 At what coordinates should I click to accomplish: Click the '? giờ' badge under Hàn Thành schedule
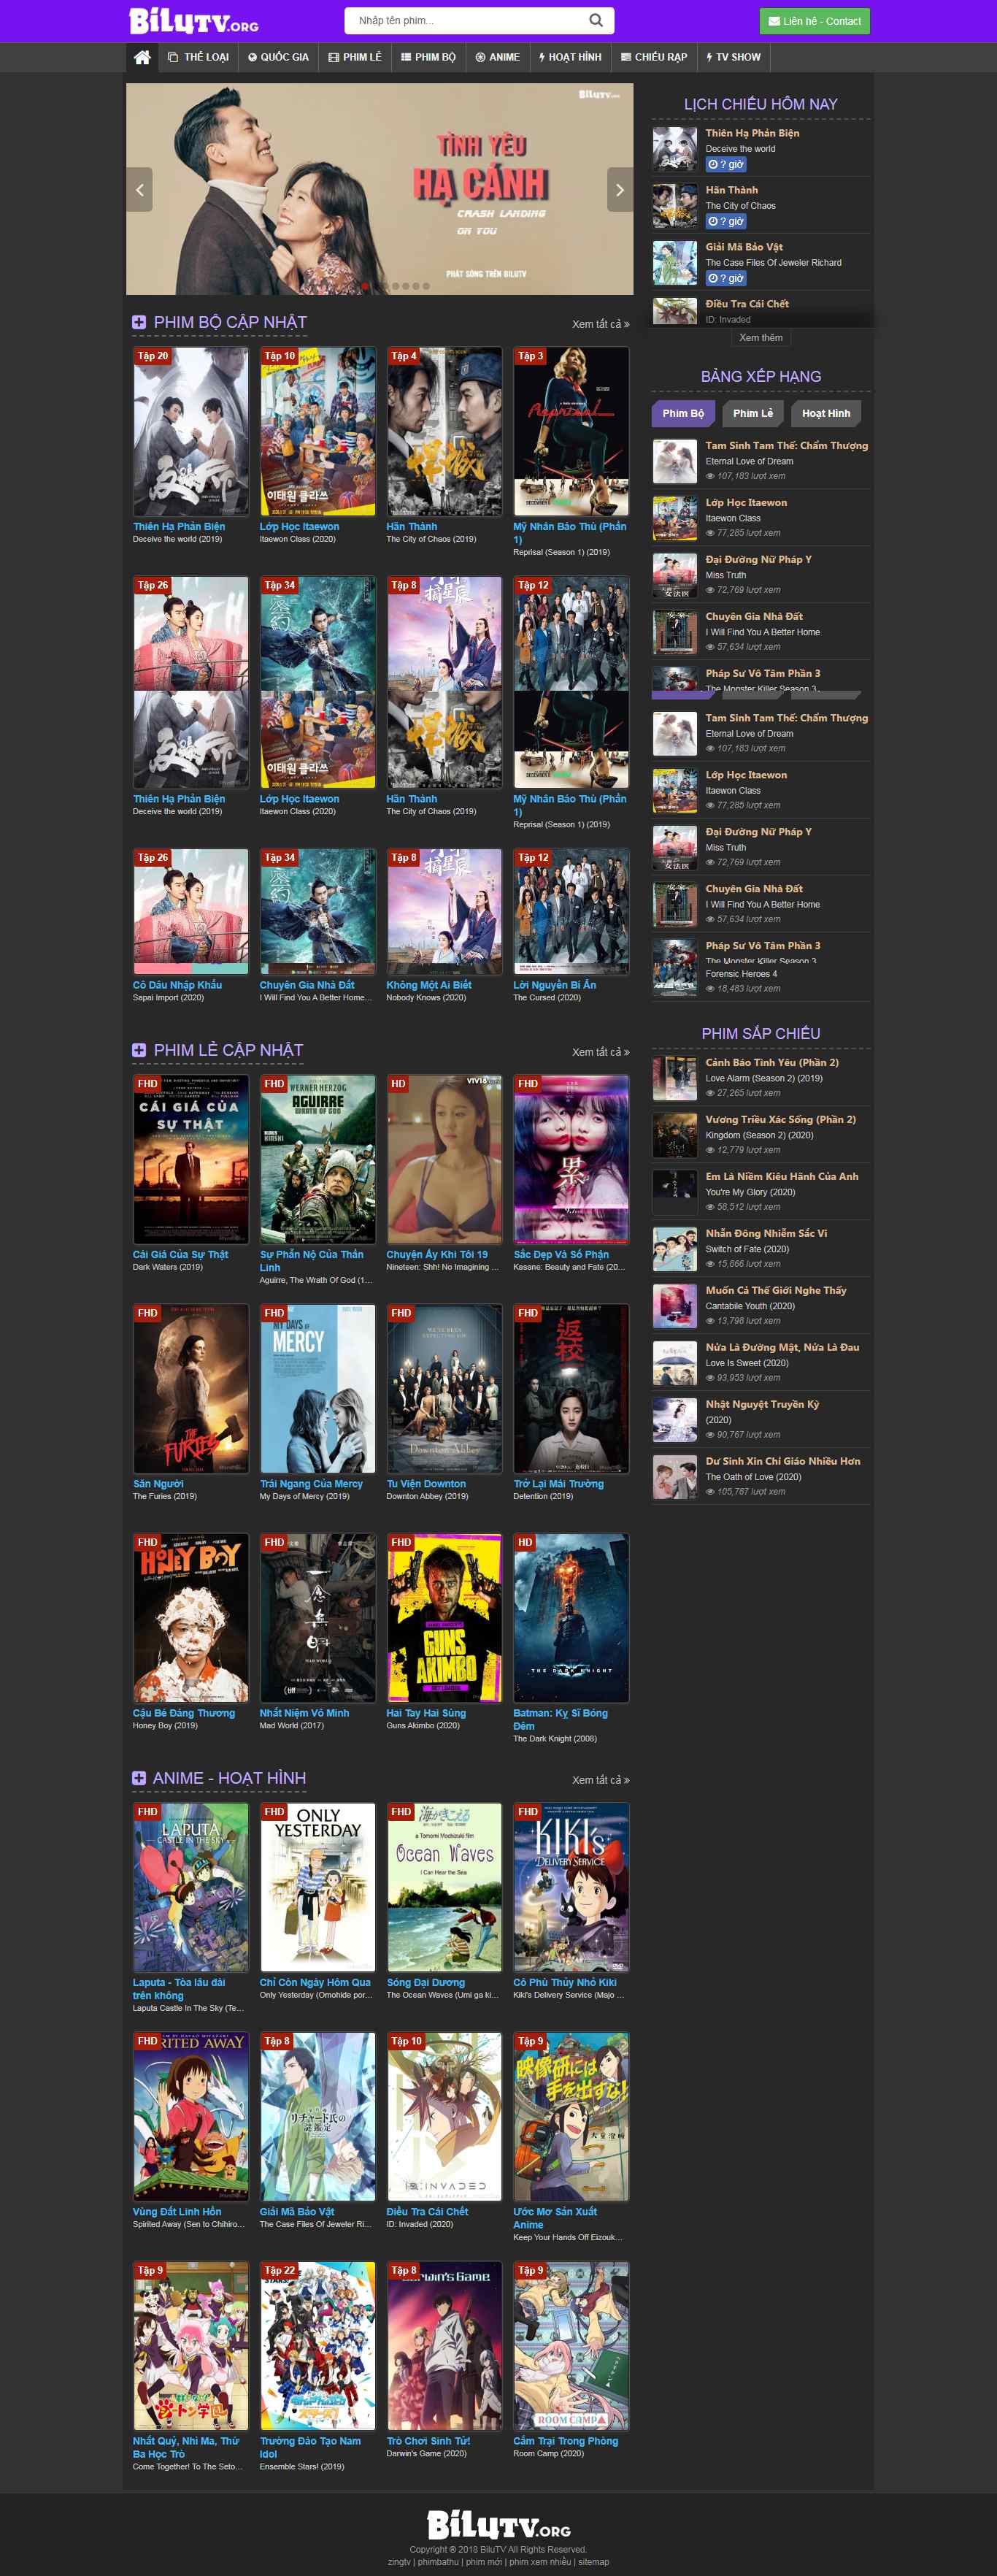point(726,221)
